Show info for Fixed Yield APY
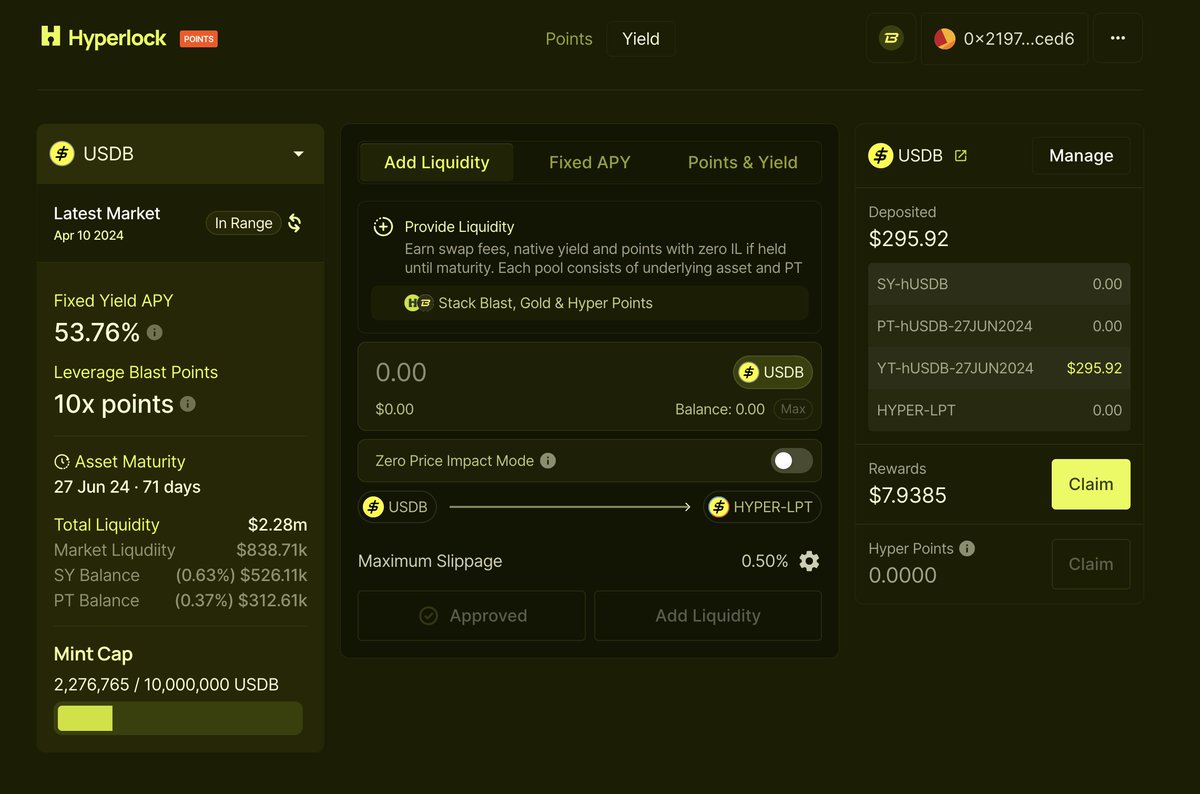 pos(155,332)
